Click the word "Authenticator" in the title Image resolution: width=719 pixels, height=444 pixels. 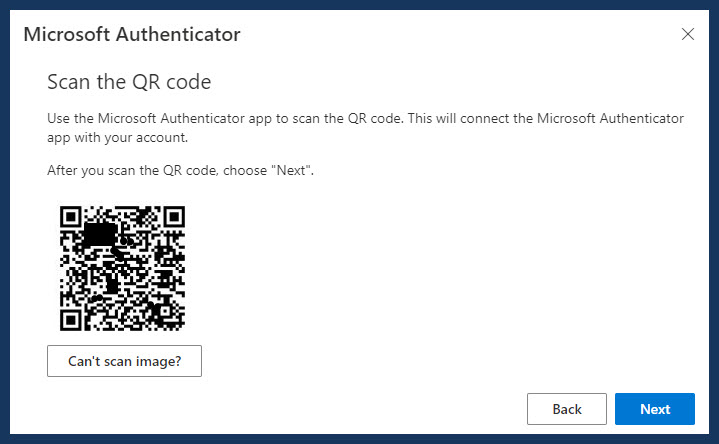(x=178, y=34)
